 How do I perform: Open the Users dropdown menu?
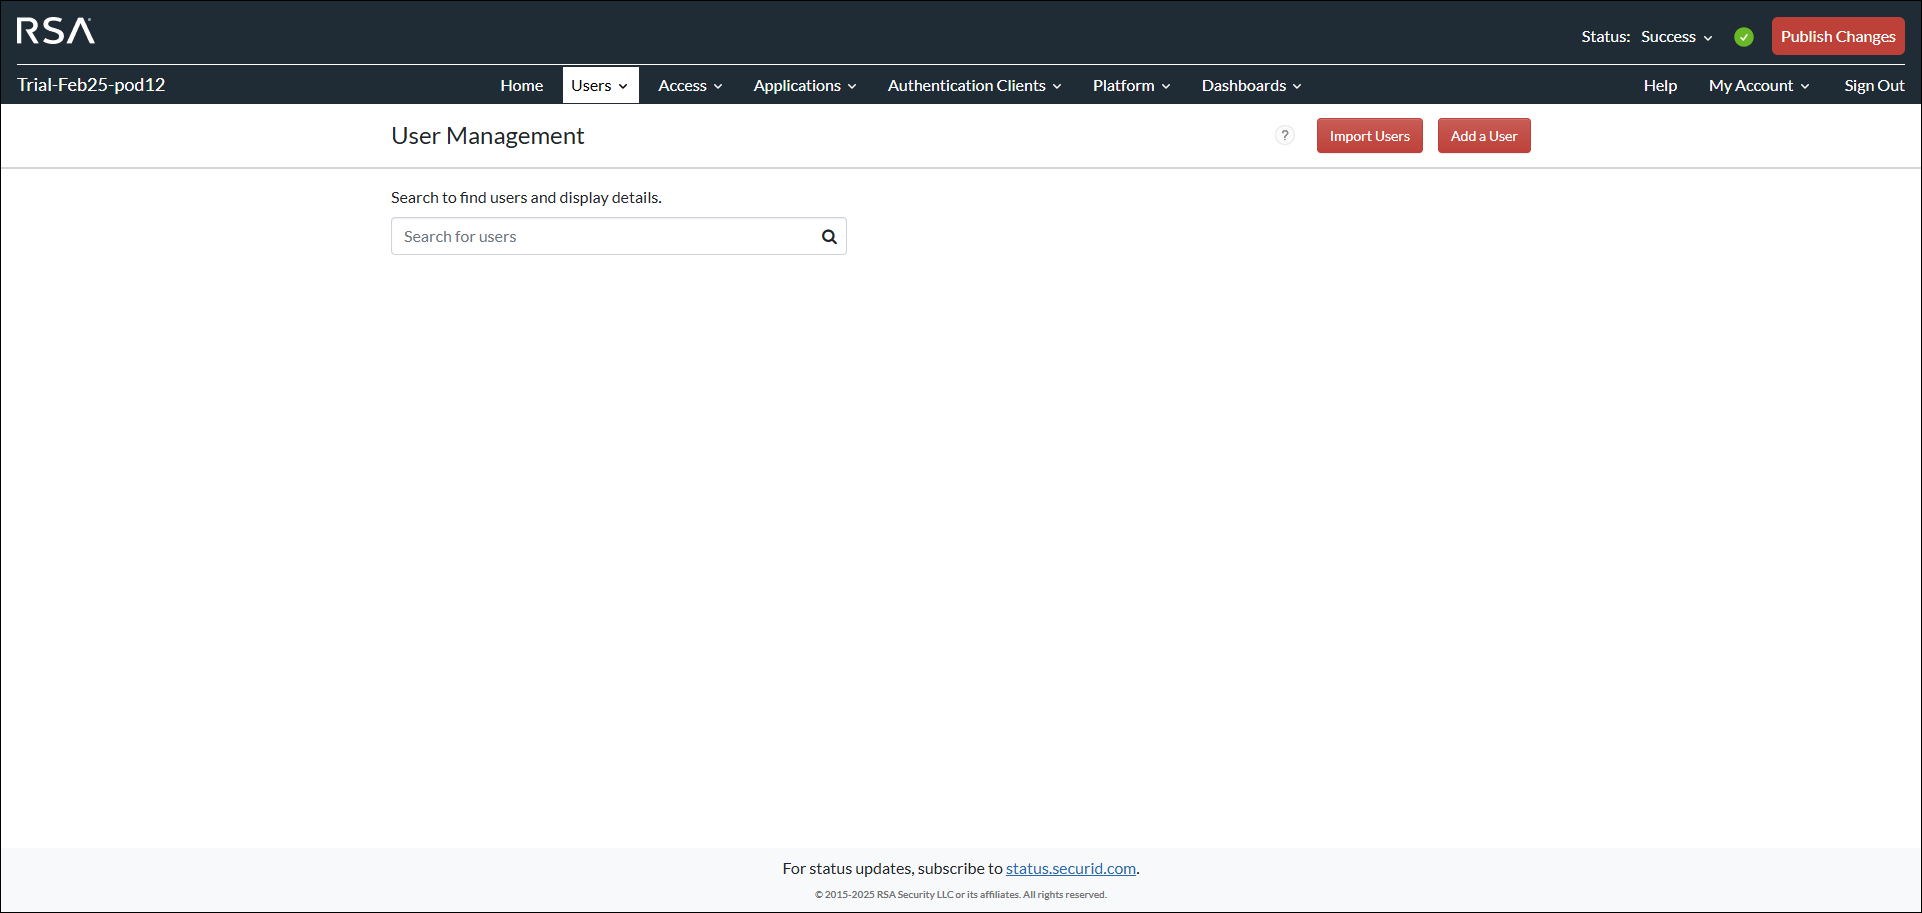tap(600, 86)
